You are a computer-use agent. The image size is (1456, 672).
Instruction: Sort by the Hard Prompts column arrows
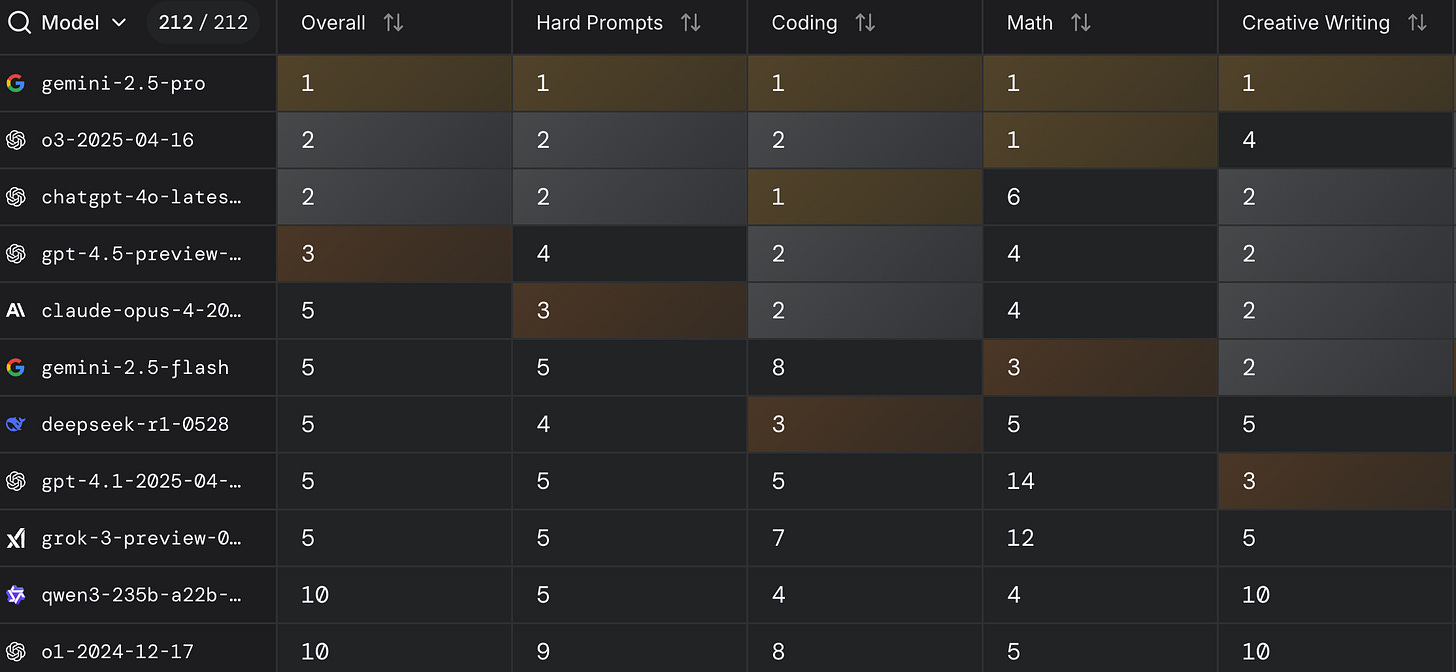tap(691, 23)
